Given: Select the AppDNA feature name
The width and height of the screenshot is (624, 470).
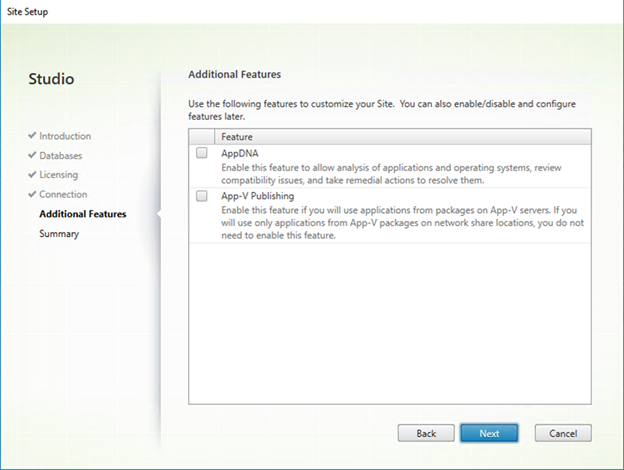Looking at the screenshot, I should click(240, 153).
